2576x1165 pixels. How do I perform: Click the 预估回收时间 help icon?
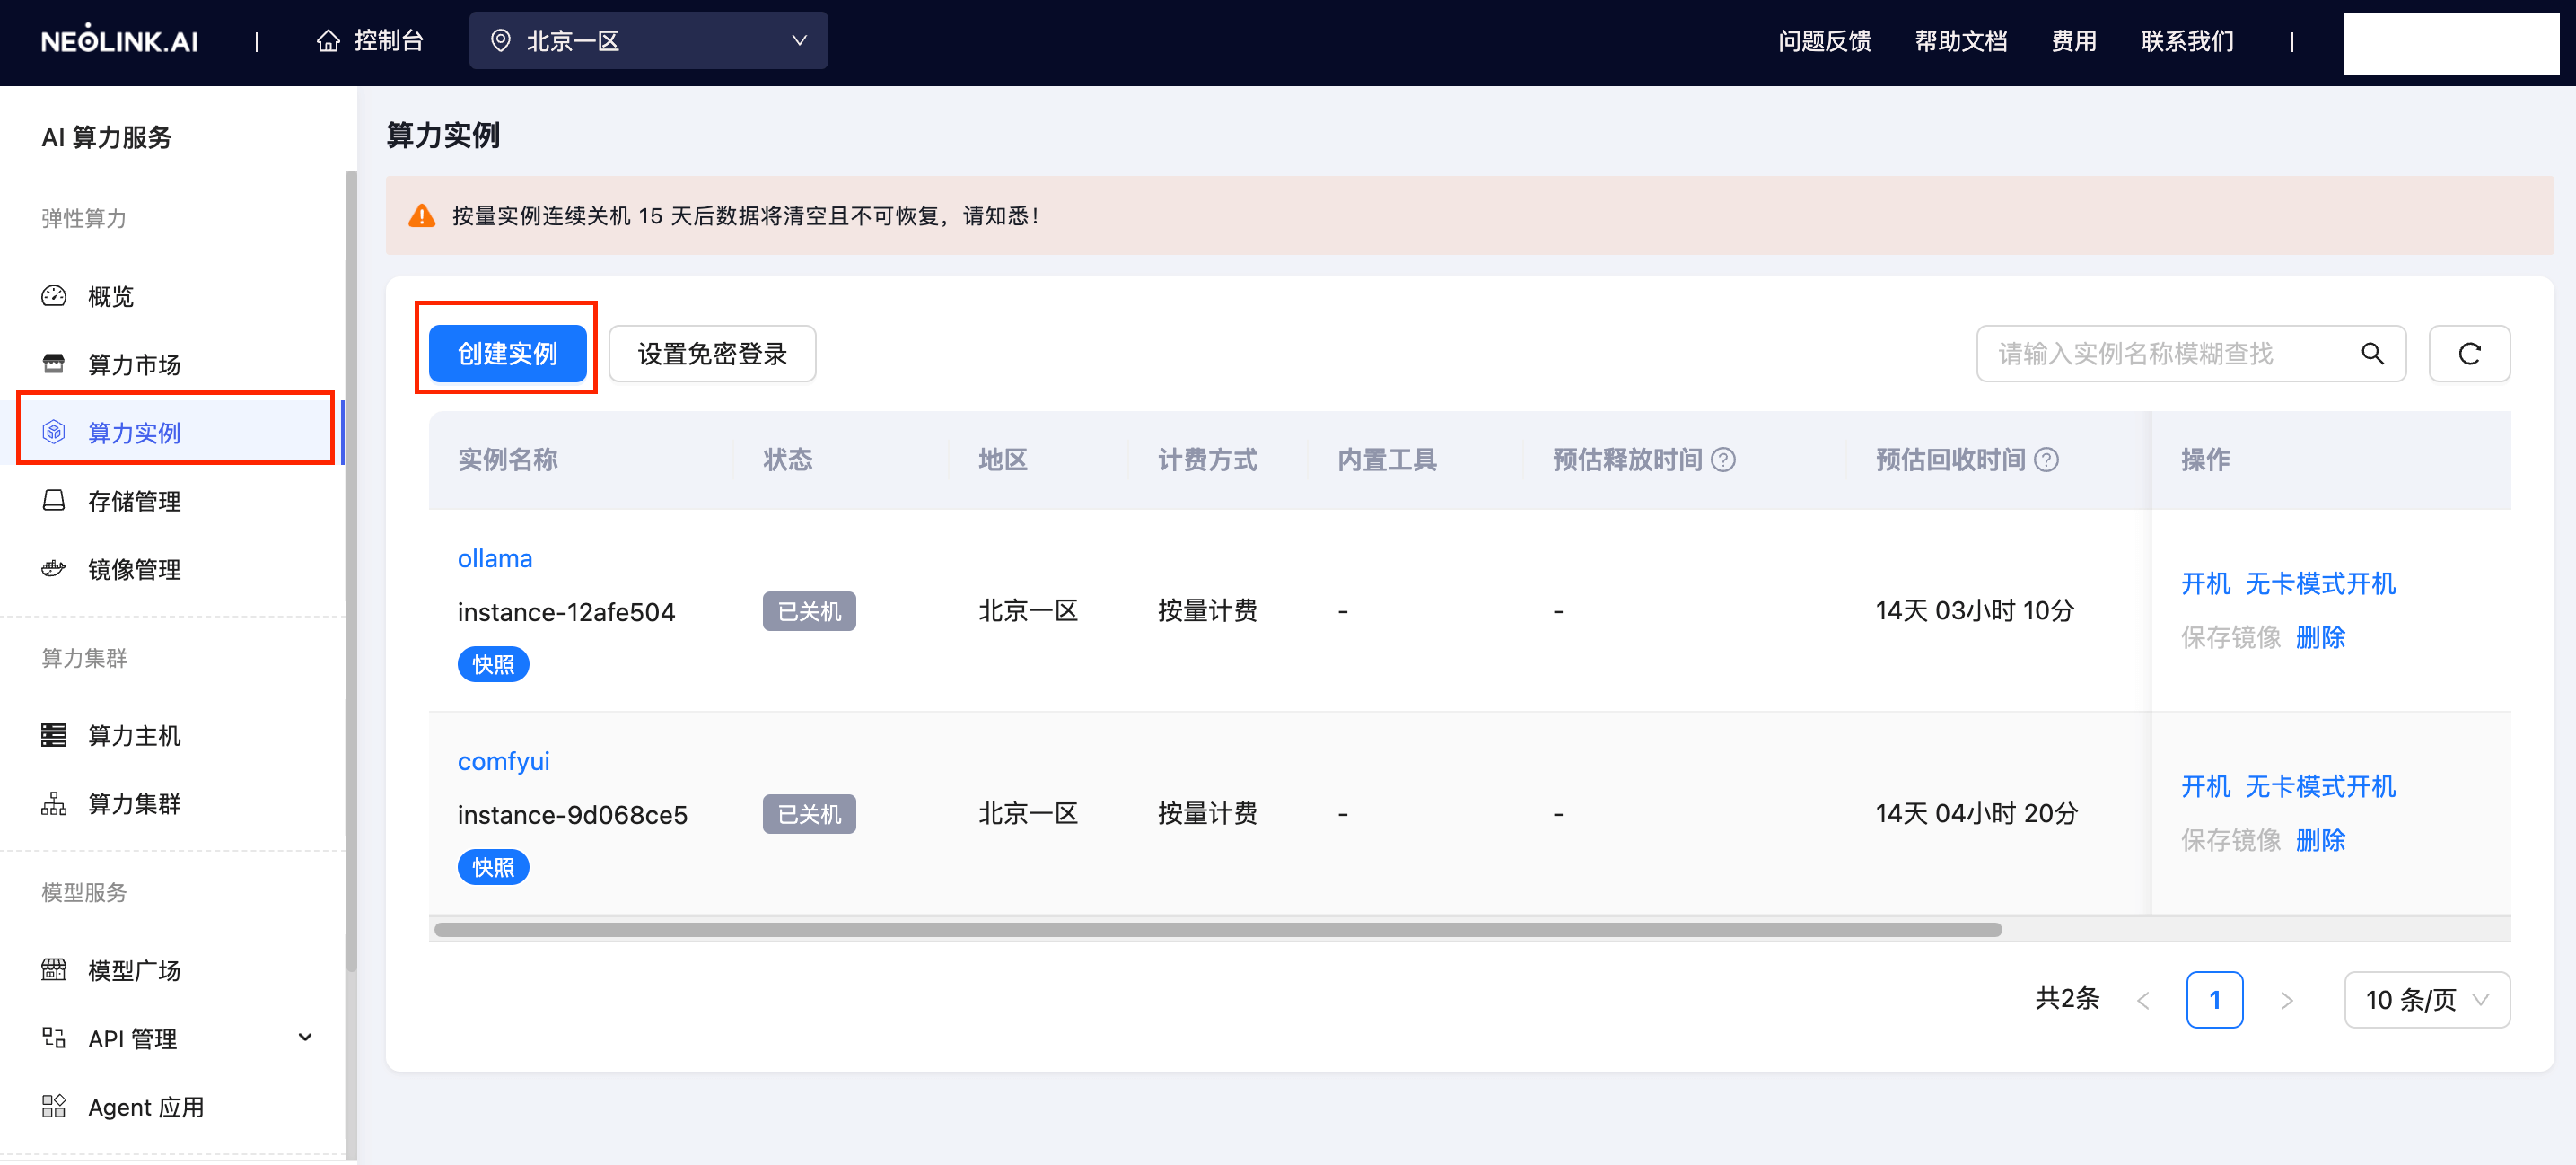[x=2046, y=460]
